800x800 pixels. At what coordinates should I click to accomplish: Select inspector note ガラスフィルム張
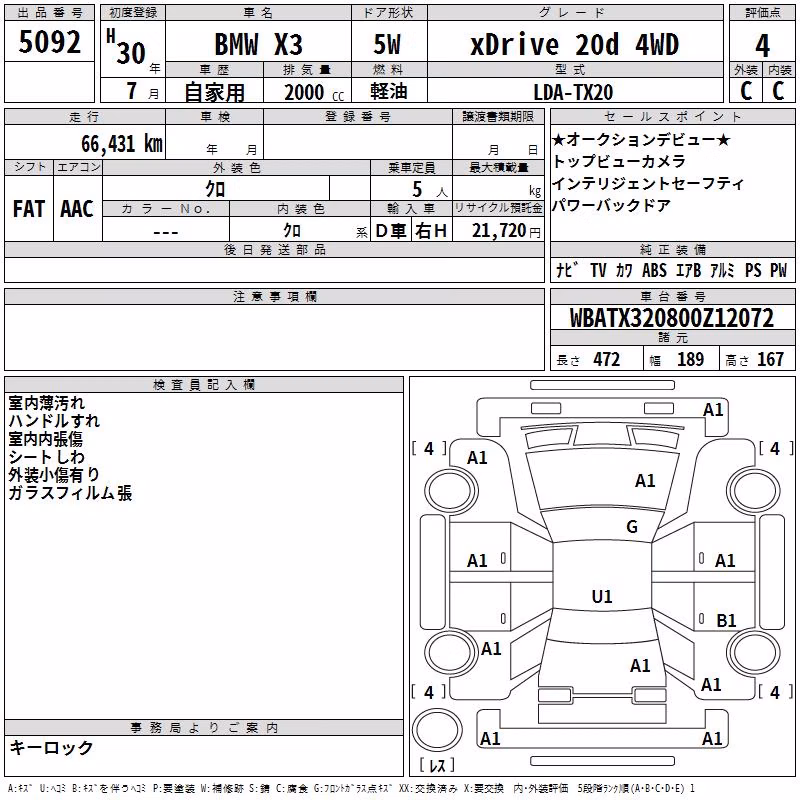[70, 493]
